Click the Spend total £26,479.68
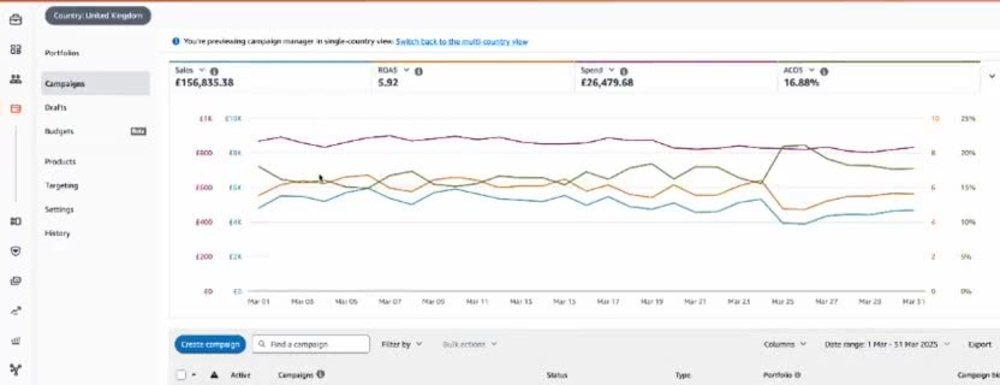The width and height of the screenshot is (1000, 385). click(x=607, y=82)
